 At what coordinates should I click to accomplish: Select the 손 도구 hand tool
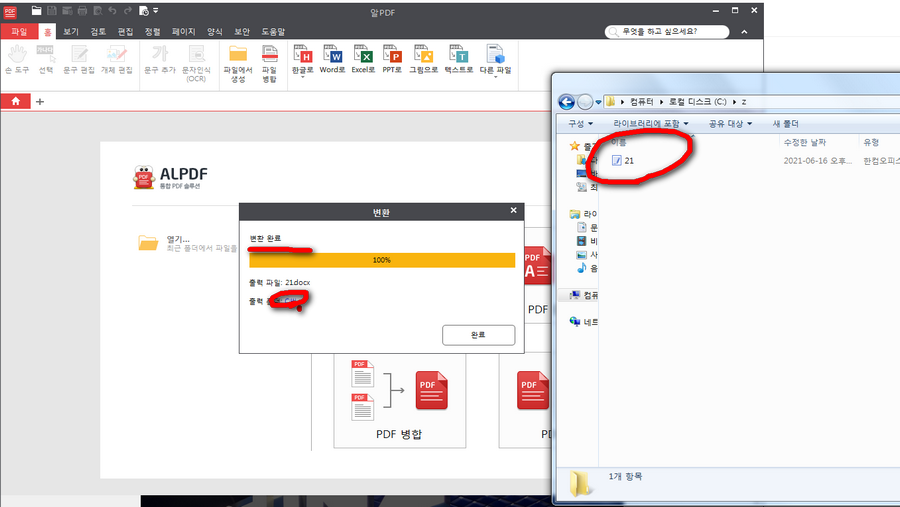tap(17, 59)
